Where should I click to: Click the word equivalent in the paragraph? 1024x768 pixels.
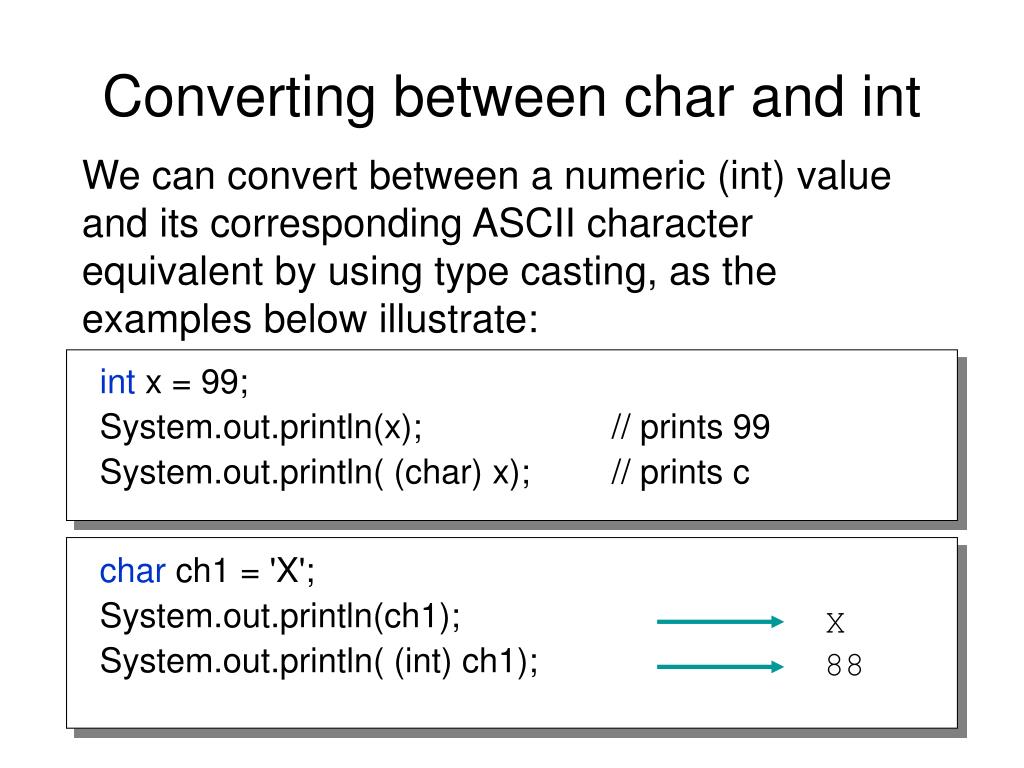pyautogui.click(x=172, y=273)
